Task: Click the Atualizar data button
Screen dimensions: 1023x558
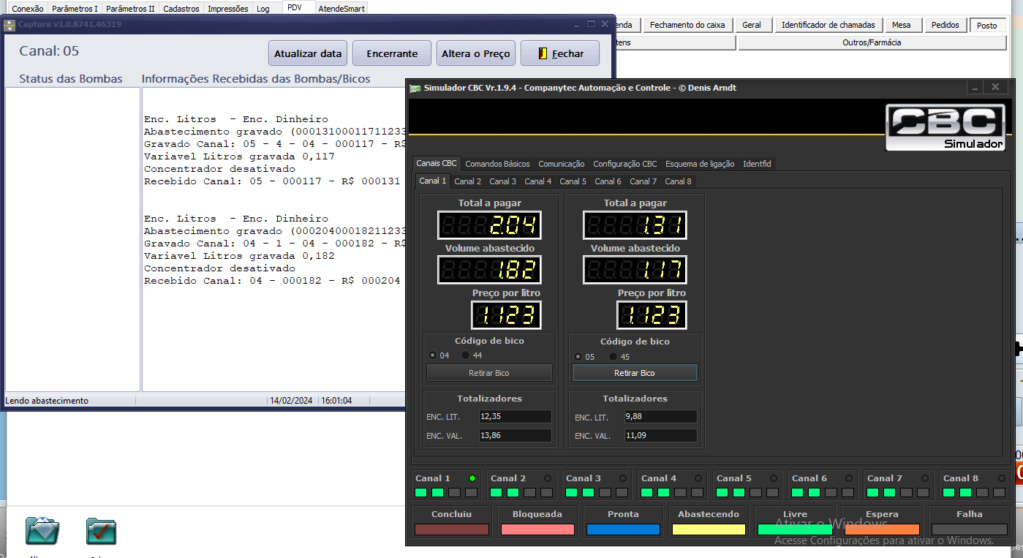Action: (x=307, y=54)
